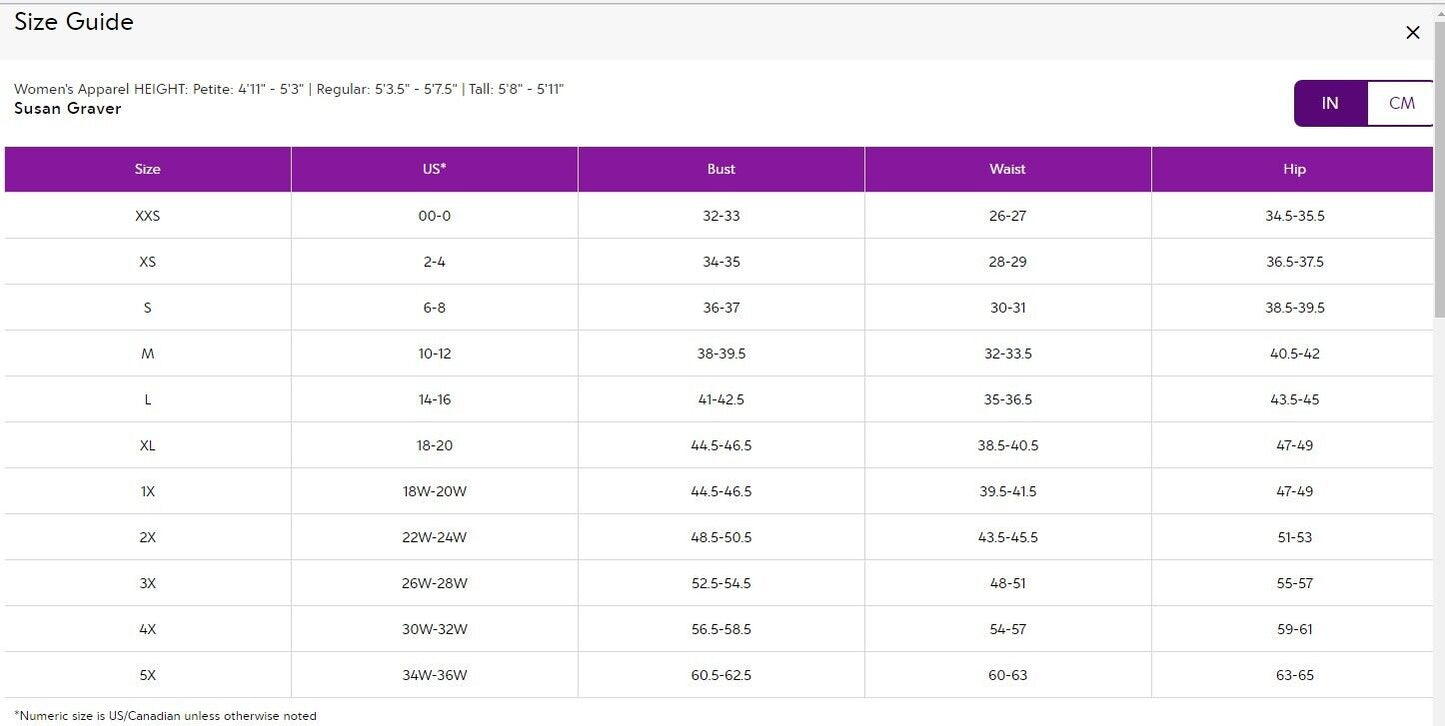1445x726 pixels.
Task: Click hip value 59-61 for 4X
Action: [x=1294, y=629]
